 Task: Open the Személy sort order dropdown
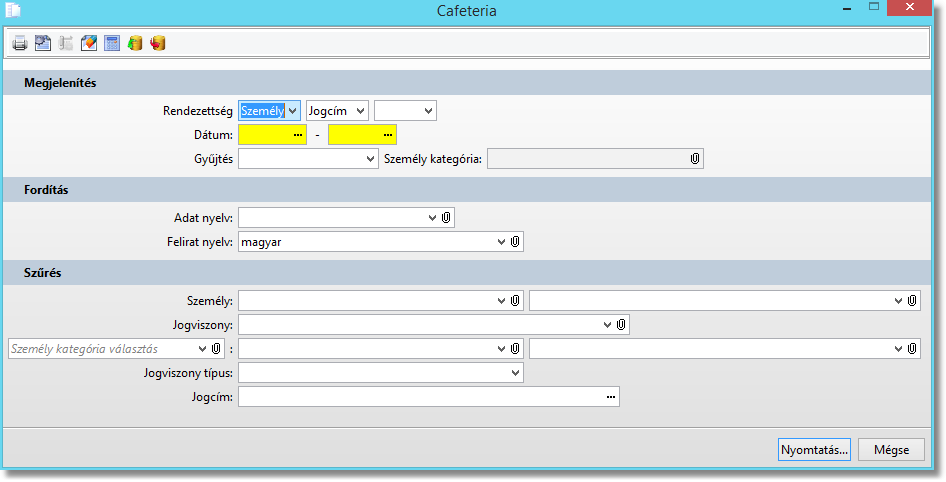tap(293, 111)
